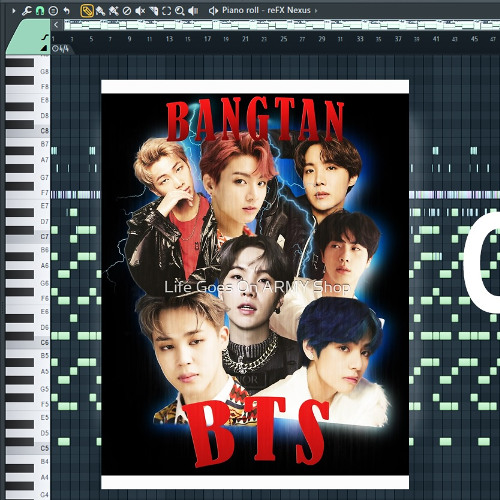
Task: Click the undo curved arrow icon
Action: (x=67, y=11)
